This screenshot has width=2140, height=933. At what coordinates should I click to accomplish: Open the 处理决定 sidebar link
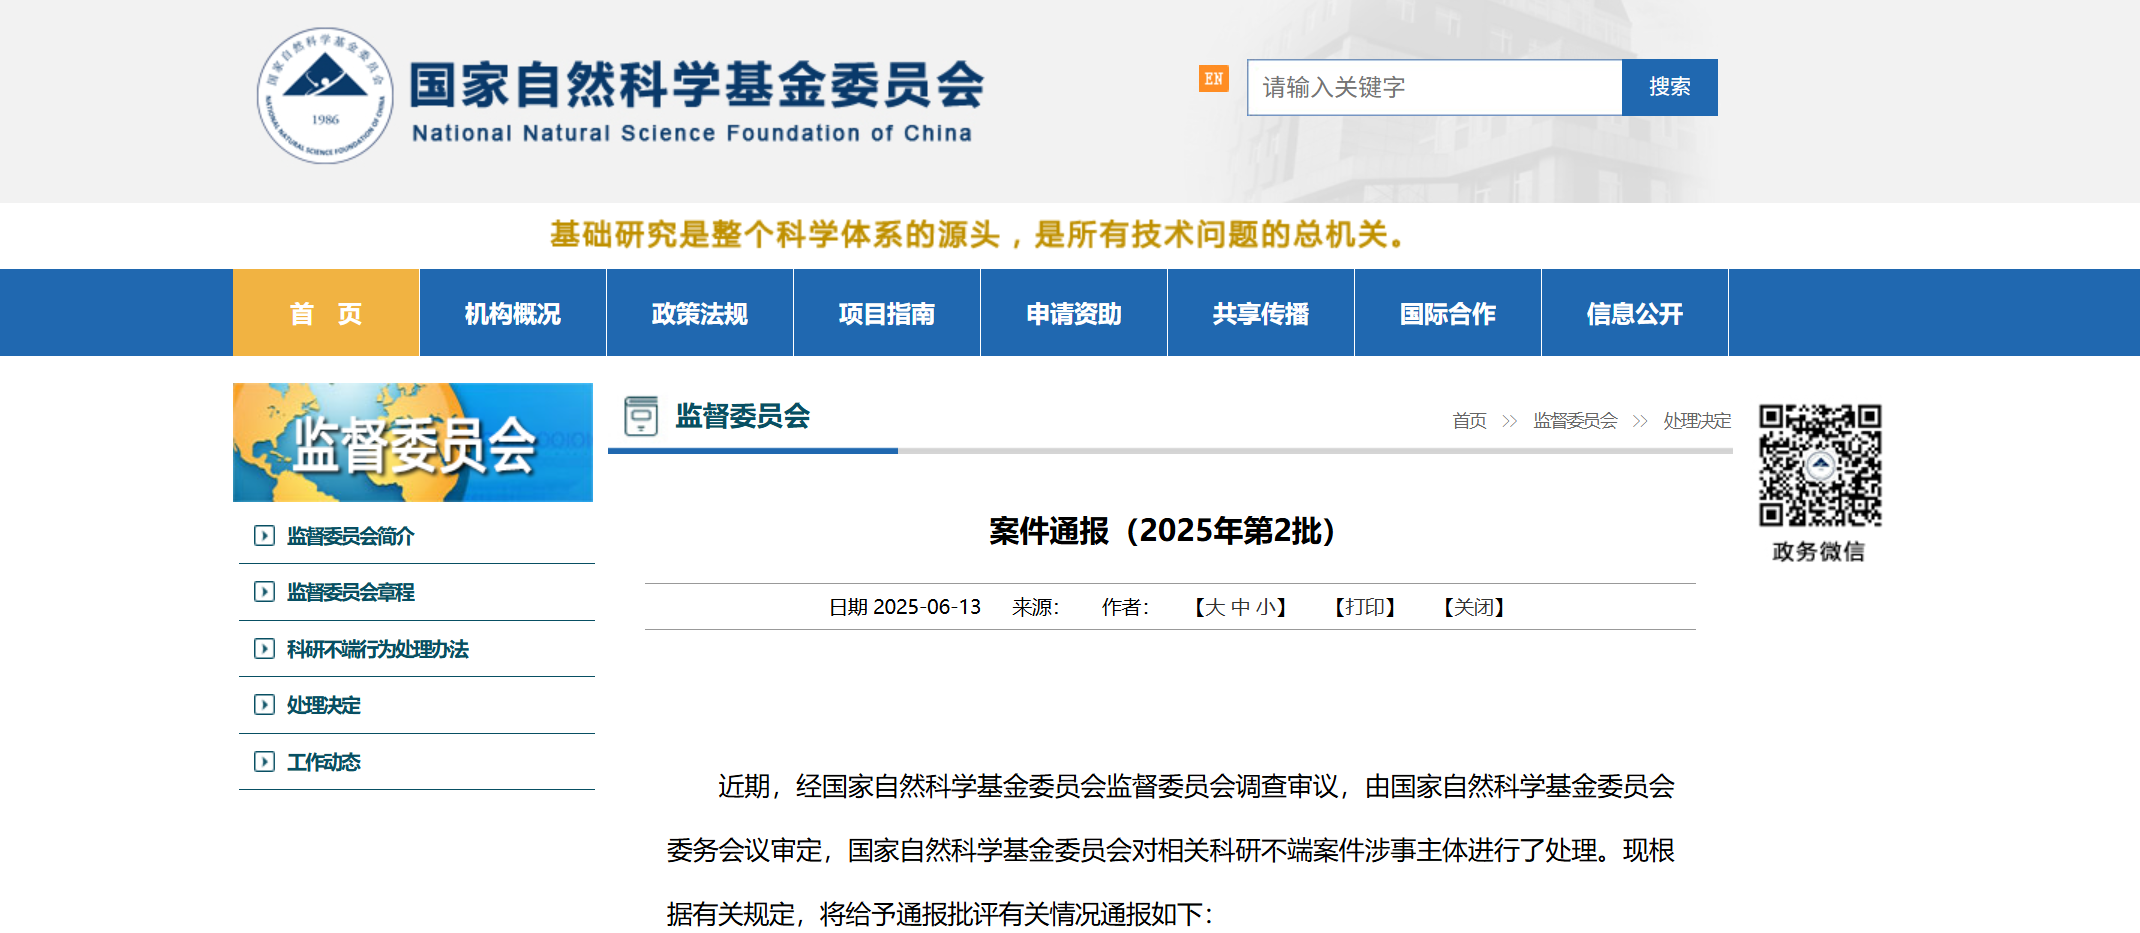pos(323,705)
